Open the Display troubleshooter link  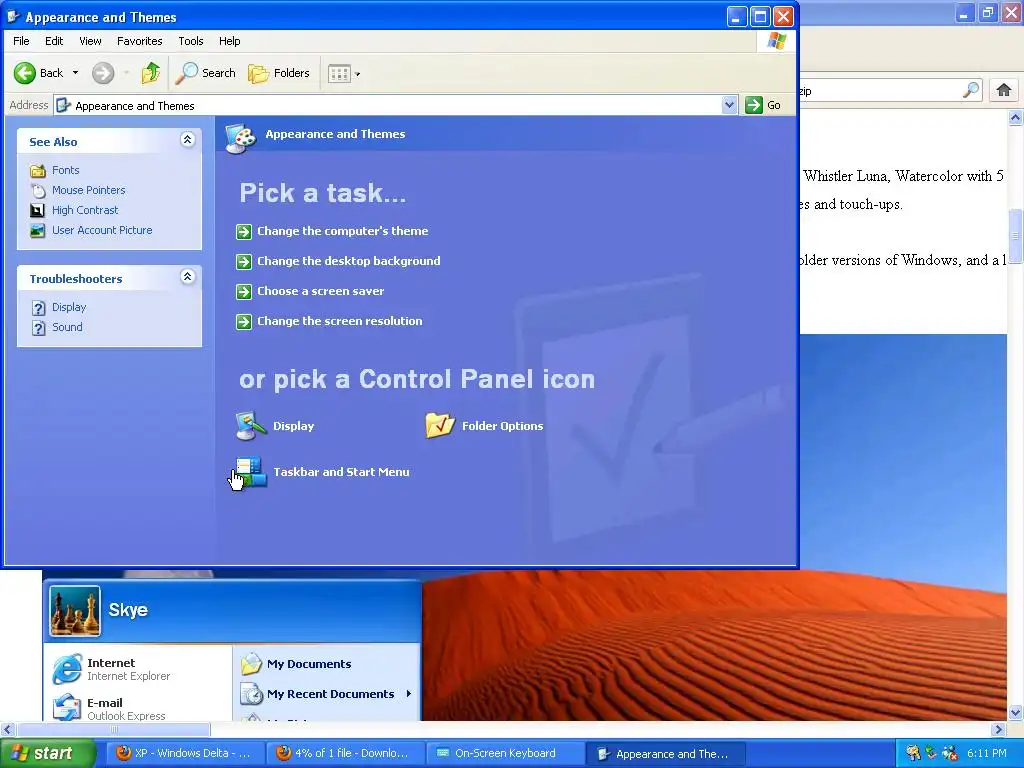[x=69, y=308]
